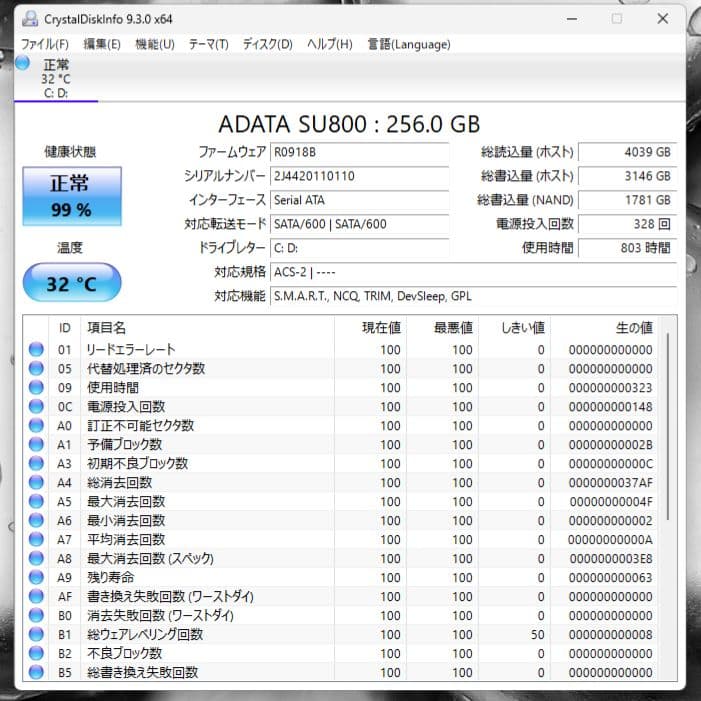
Task: Click status orb for row B5 総書き換え失敗回数
Action: [36, 672]
